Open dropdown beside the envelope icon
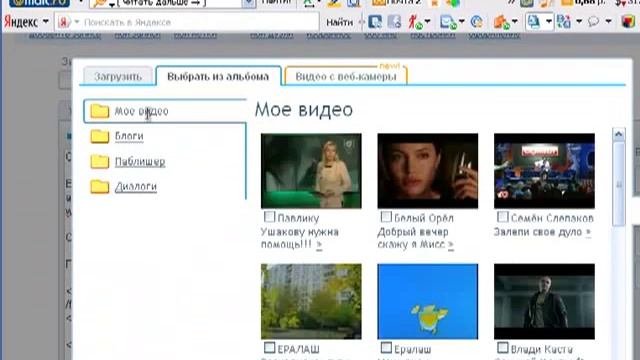The width and height of the screenshot is (640, 360). (462, 21)
